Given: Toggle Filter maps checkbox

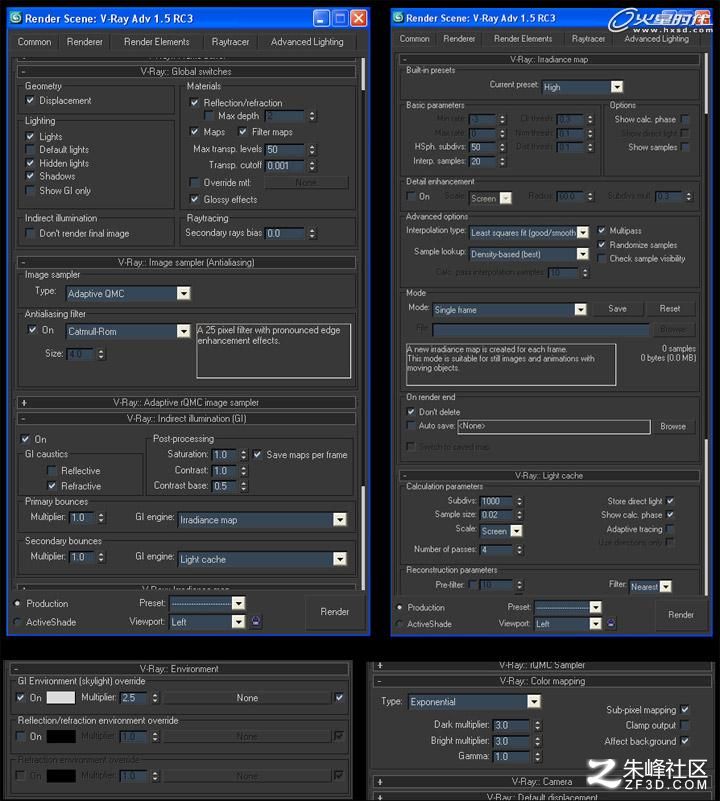Looking at the screenshot, I should [x=243, y=132].
